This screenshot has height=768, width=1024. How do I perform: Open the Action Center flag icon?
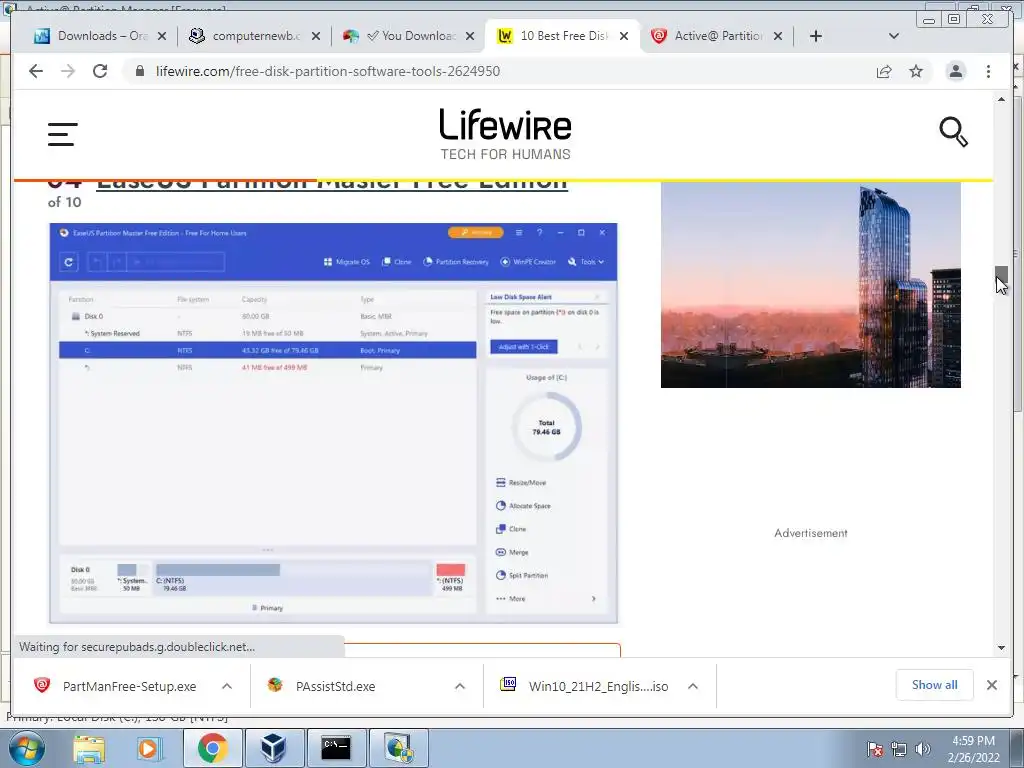875,749
